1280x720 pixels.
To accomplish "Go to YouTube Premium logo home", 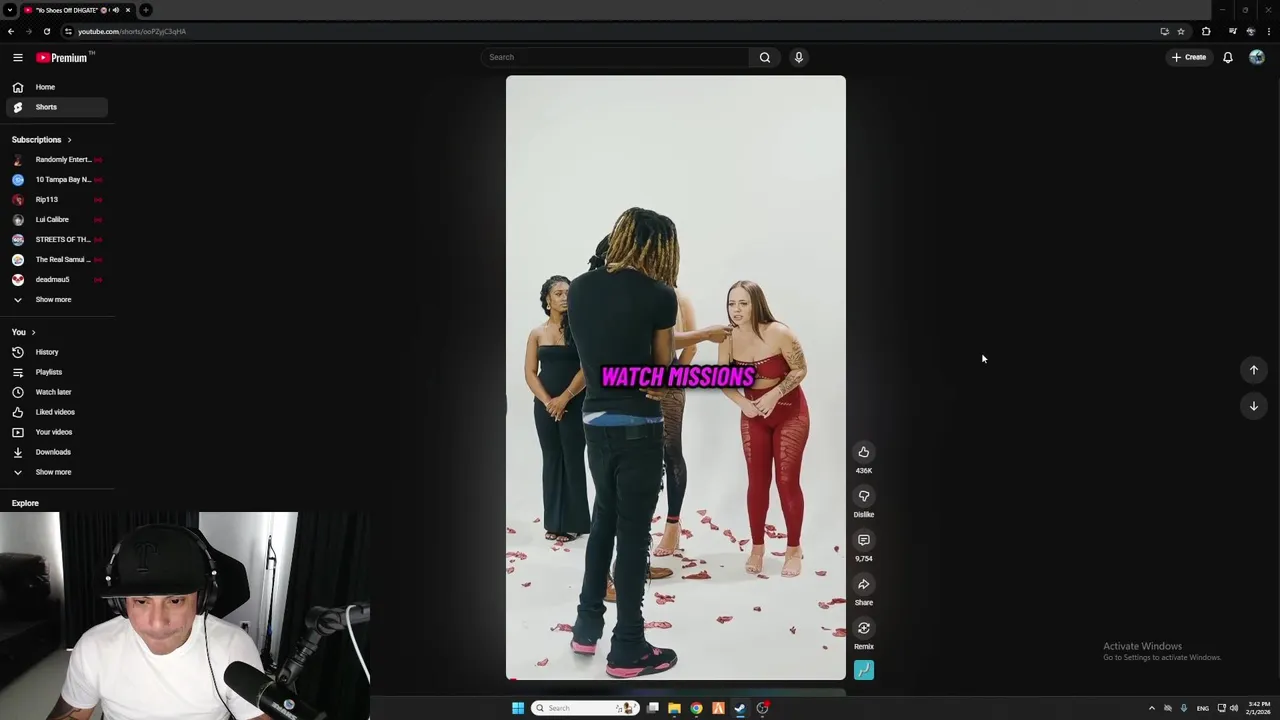I will coord(64,57).
